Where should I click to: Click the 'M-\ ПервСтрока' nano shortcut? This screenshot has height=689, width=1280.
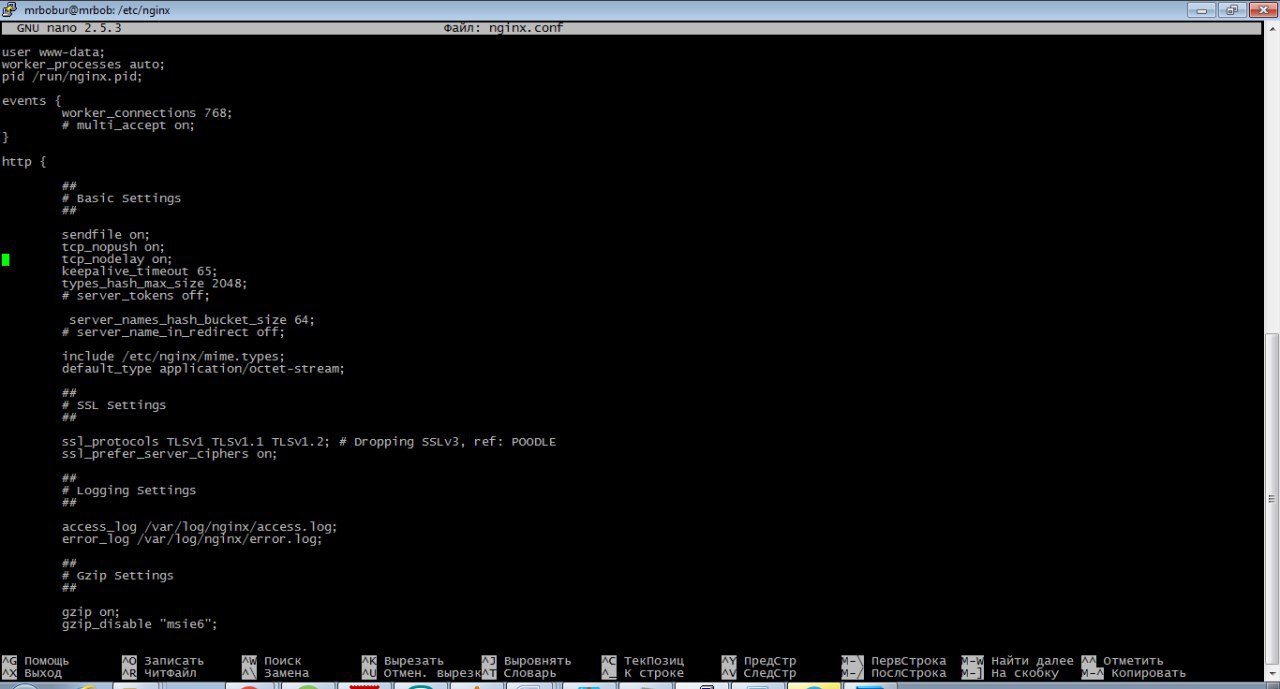click(x=894, y=660)
